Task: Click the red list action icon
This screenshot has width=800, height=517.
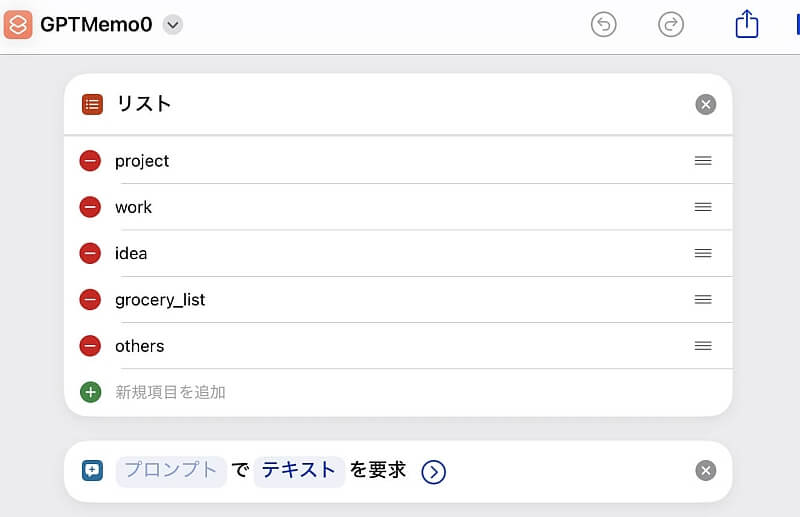Action: [92, 104]
